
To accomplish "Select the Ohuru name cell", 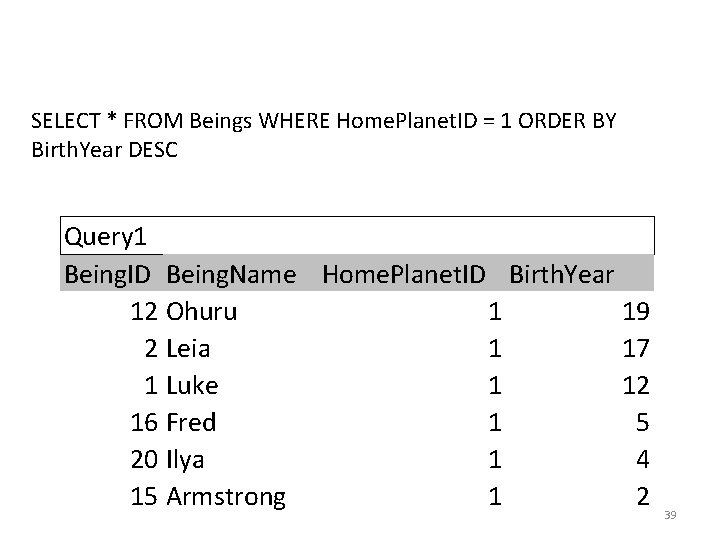I will [x=202, y=312].
